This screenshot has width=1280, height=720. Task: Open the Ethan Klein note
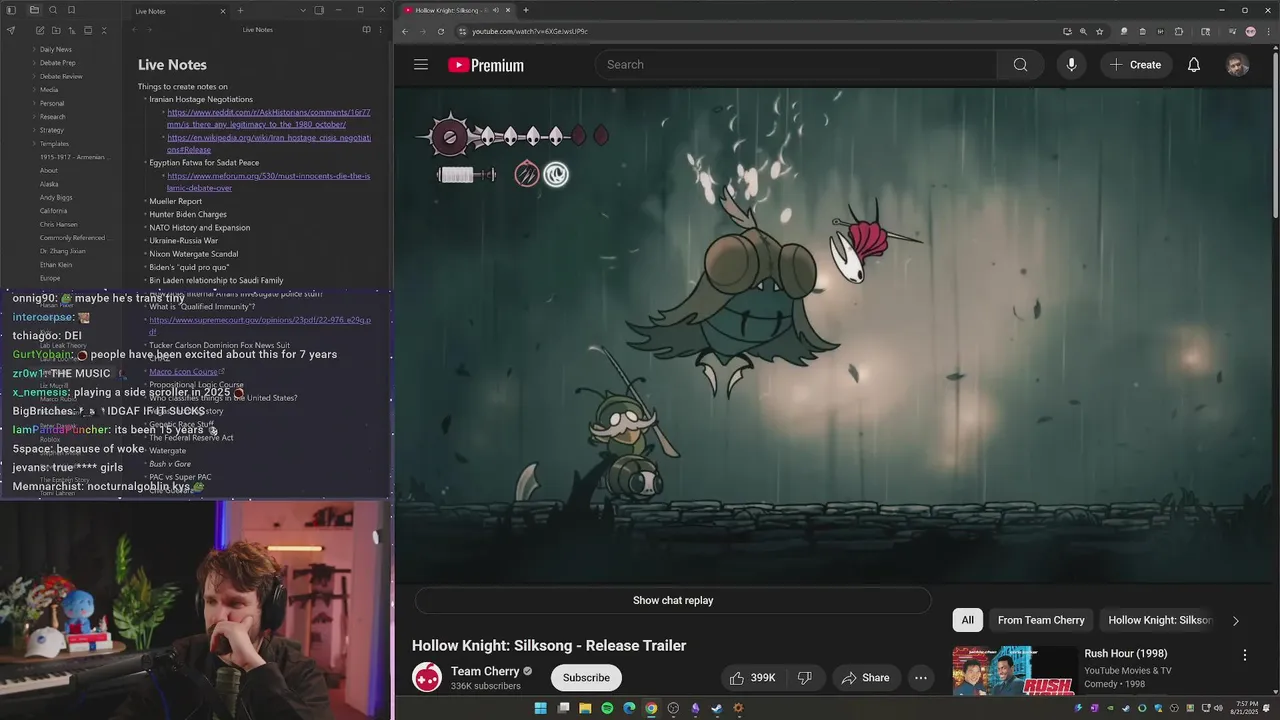56,265
